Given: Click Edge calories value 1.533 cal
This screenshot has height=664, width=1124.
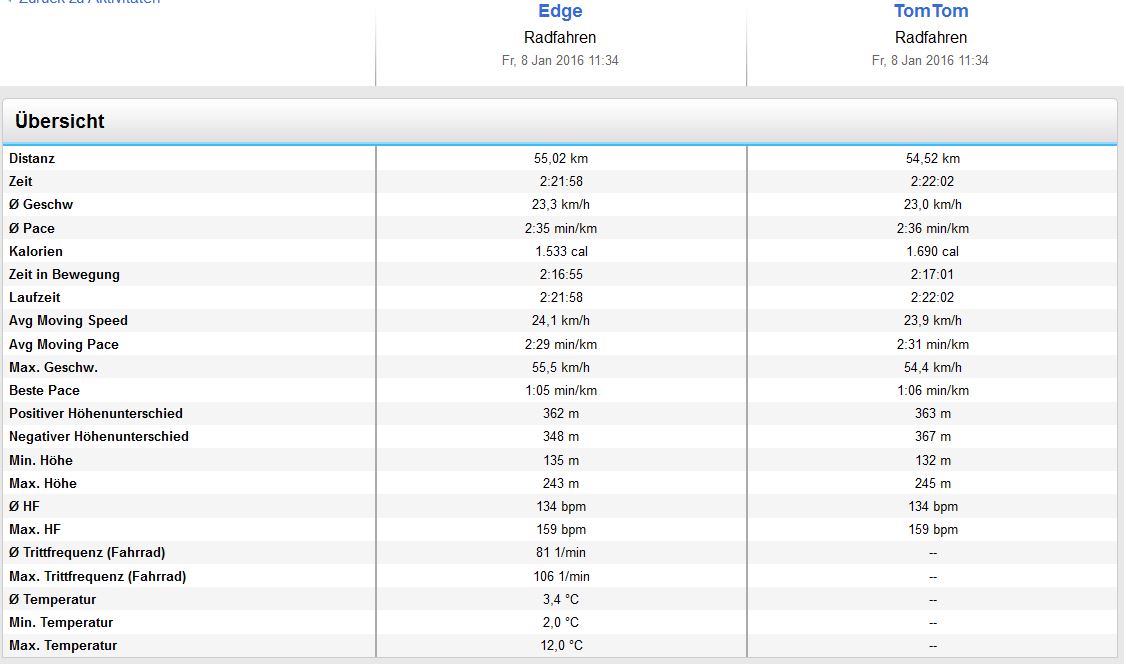Looking at the screenshot, I should tap(560, 251).
